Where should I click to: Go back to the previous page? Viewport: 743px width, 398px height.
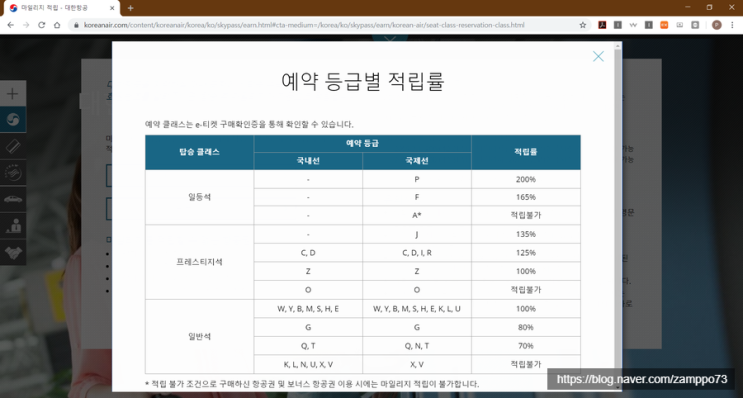[10, 25]
